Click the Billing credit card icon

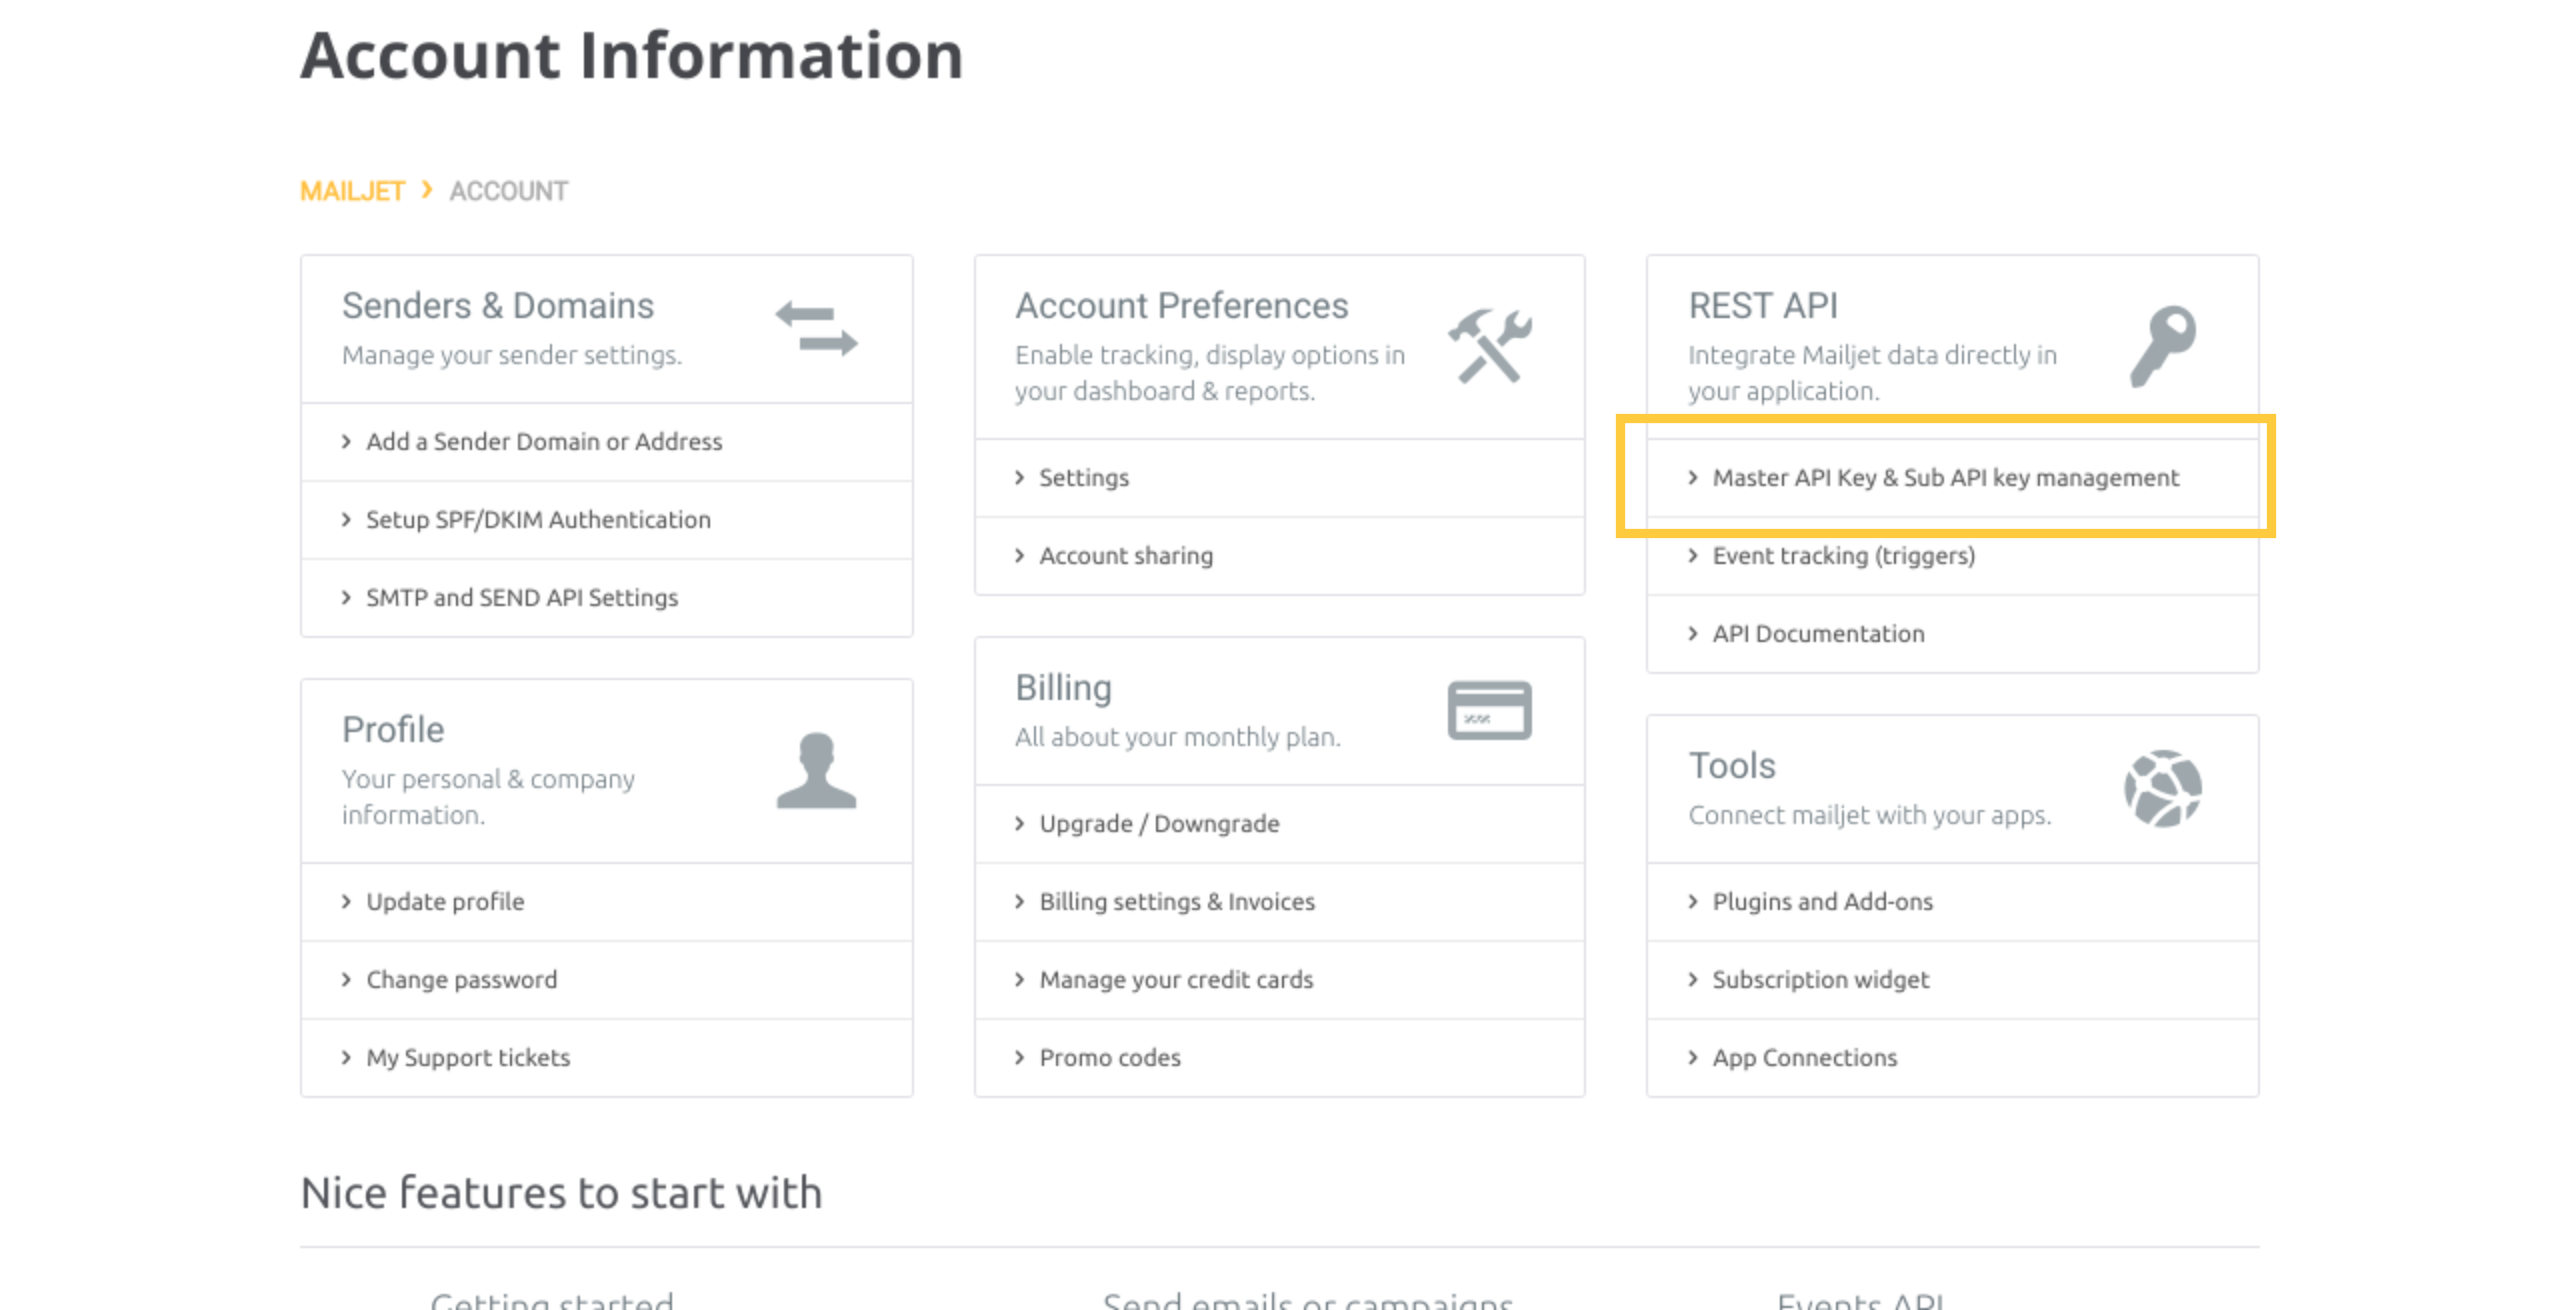click(1489, 710)
